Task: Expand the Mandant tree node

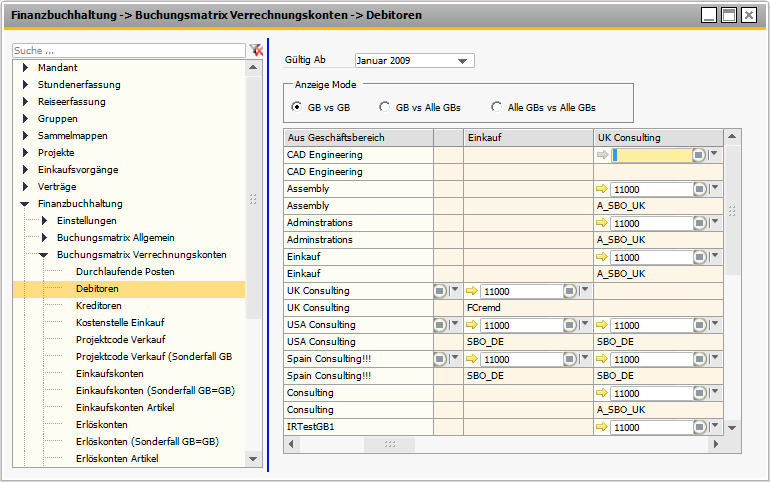Action: (26, 68)
